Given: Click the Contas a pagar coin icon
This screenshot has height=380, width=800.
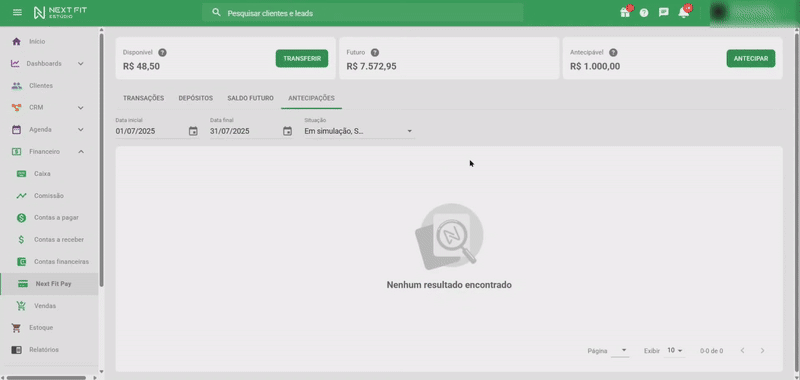Looking at the screenshot, I should (x=21, y=218).
